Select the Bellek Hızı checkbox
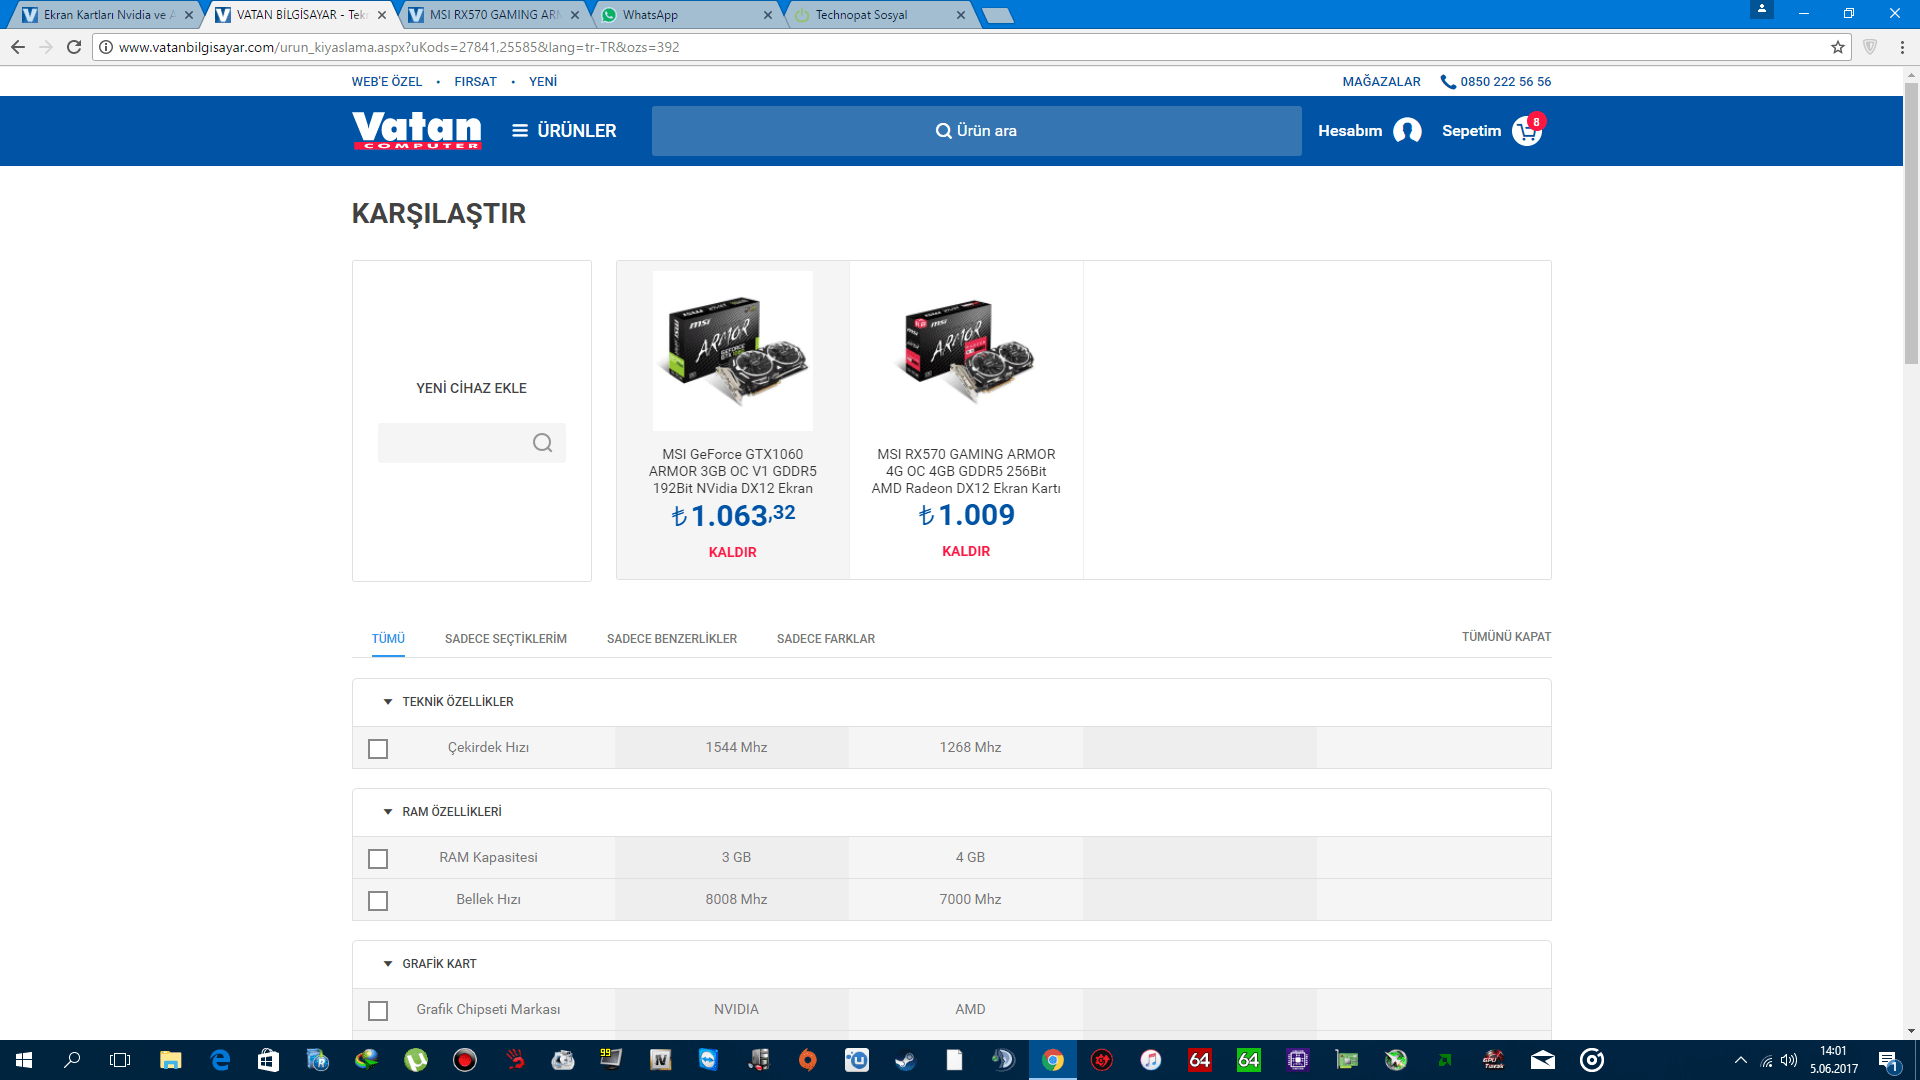Image resolution: width=1920 pixels, height=1080 pixels. click(378, 901)
